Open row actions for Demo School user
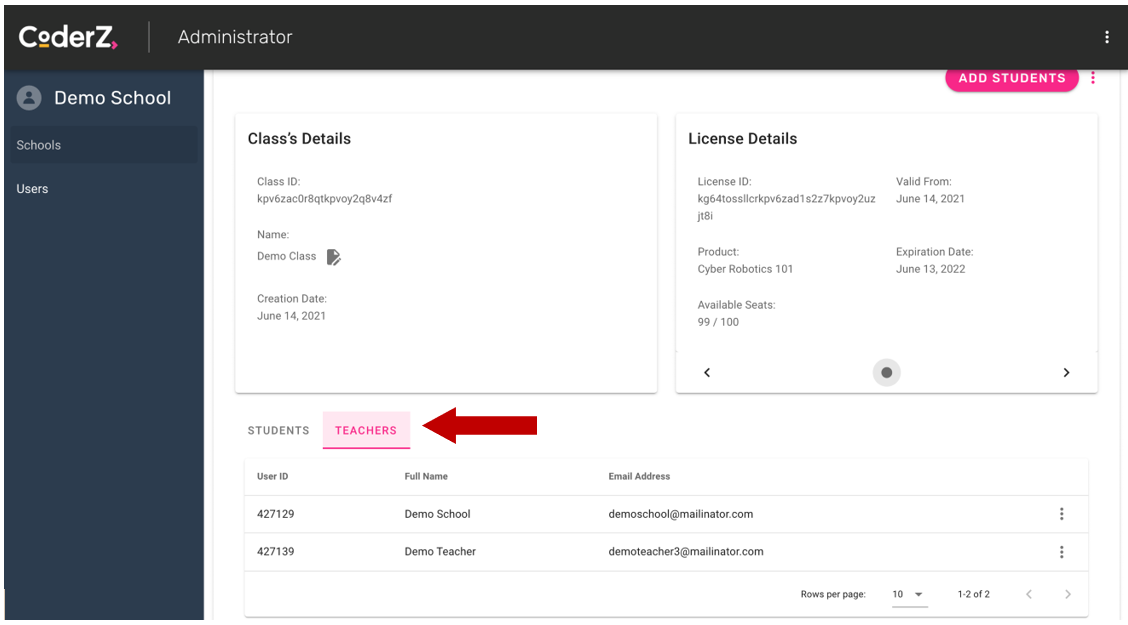1128x625 pixels. [x=1061, y=514]
